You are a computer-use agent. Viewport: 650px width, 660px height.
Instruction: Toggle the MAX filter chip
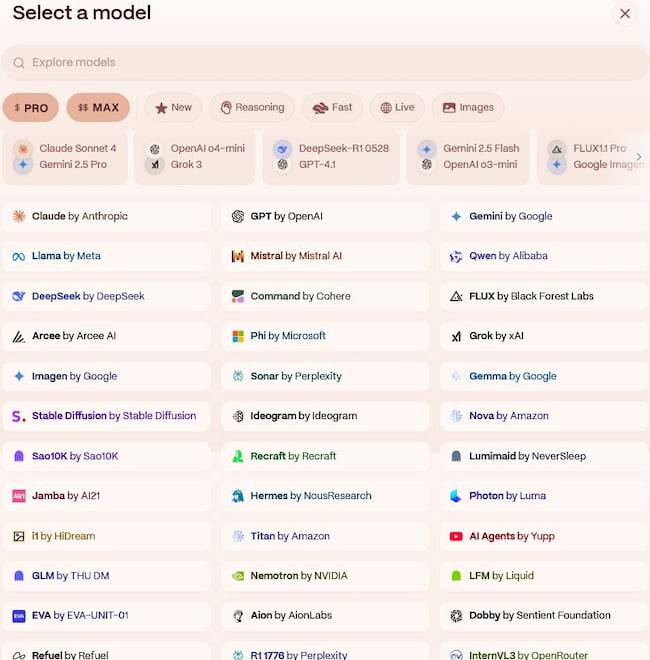(x=98, y=107)
